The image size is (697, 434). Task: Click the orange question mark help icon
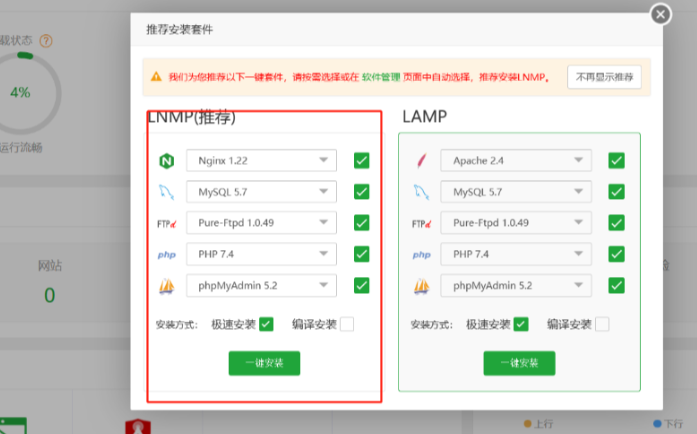(46, 41)
